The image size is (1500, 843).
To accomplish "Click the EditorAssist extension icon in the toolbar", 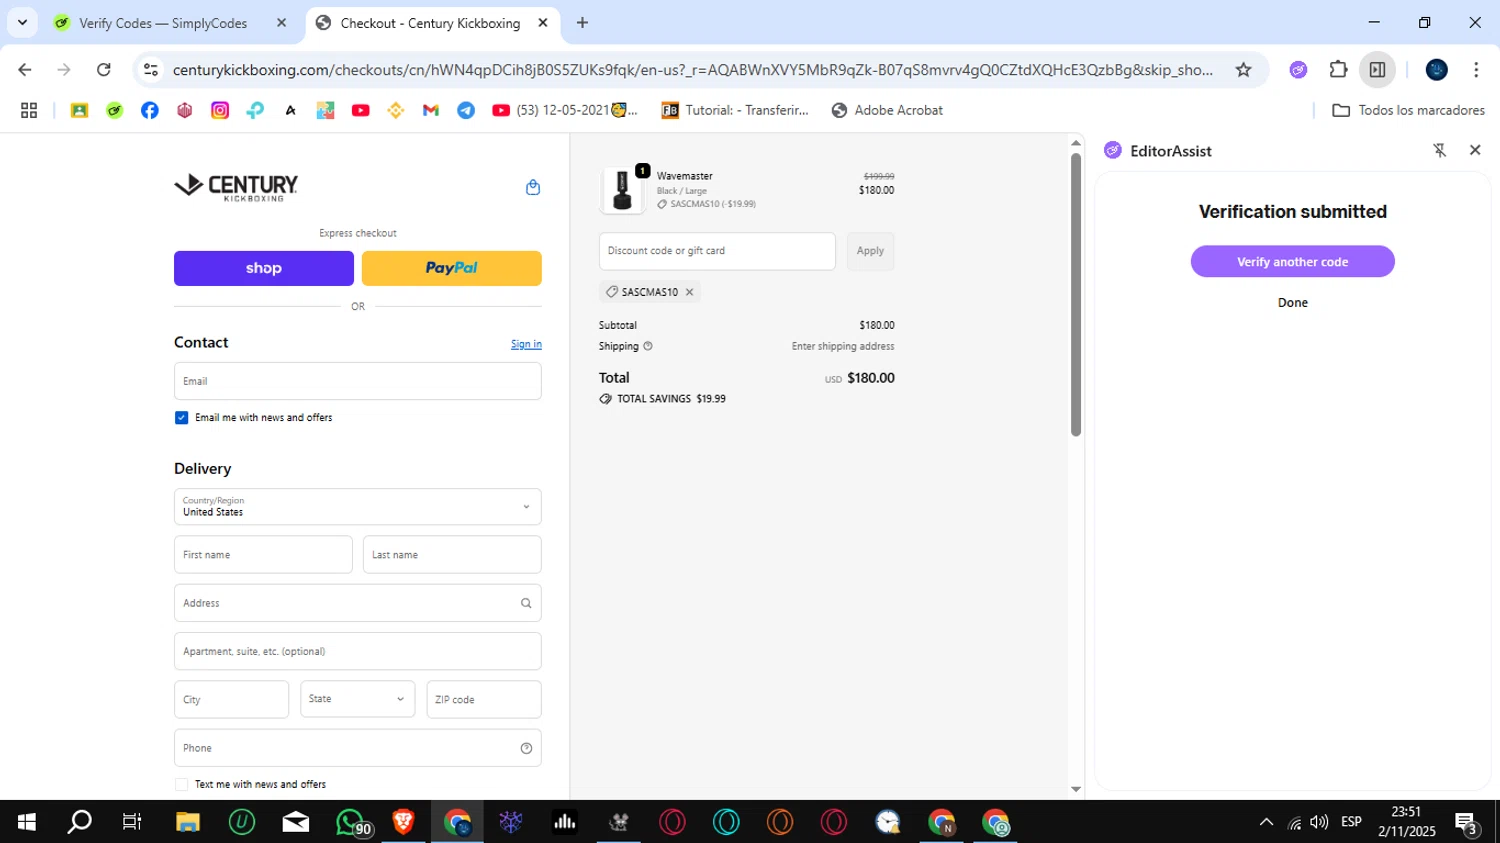I will 1298,70.
